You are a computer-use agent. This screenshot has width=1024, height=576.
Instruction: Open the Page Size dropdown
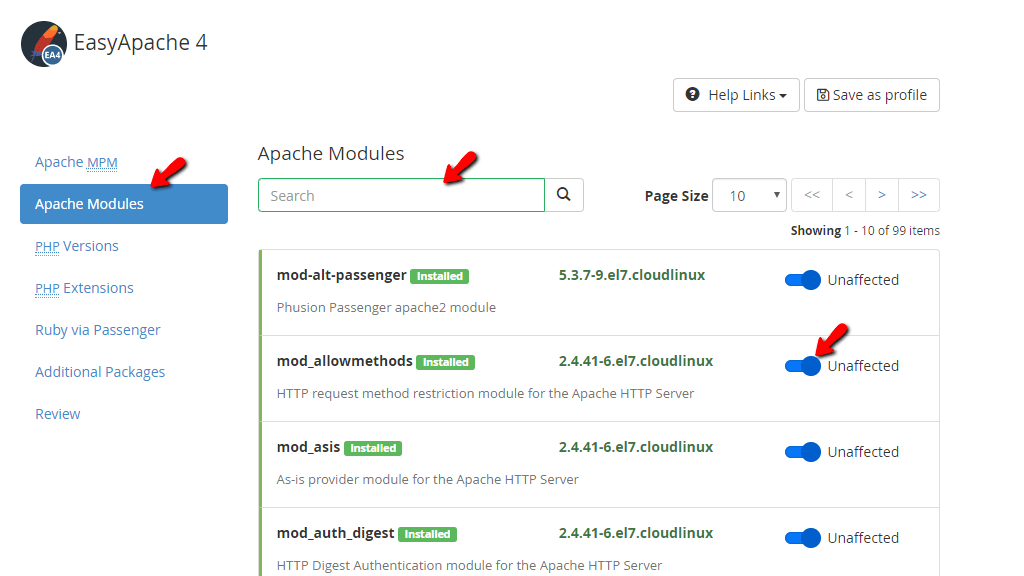coord(750,195)
